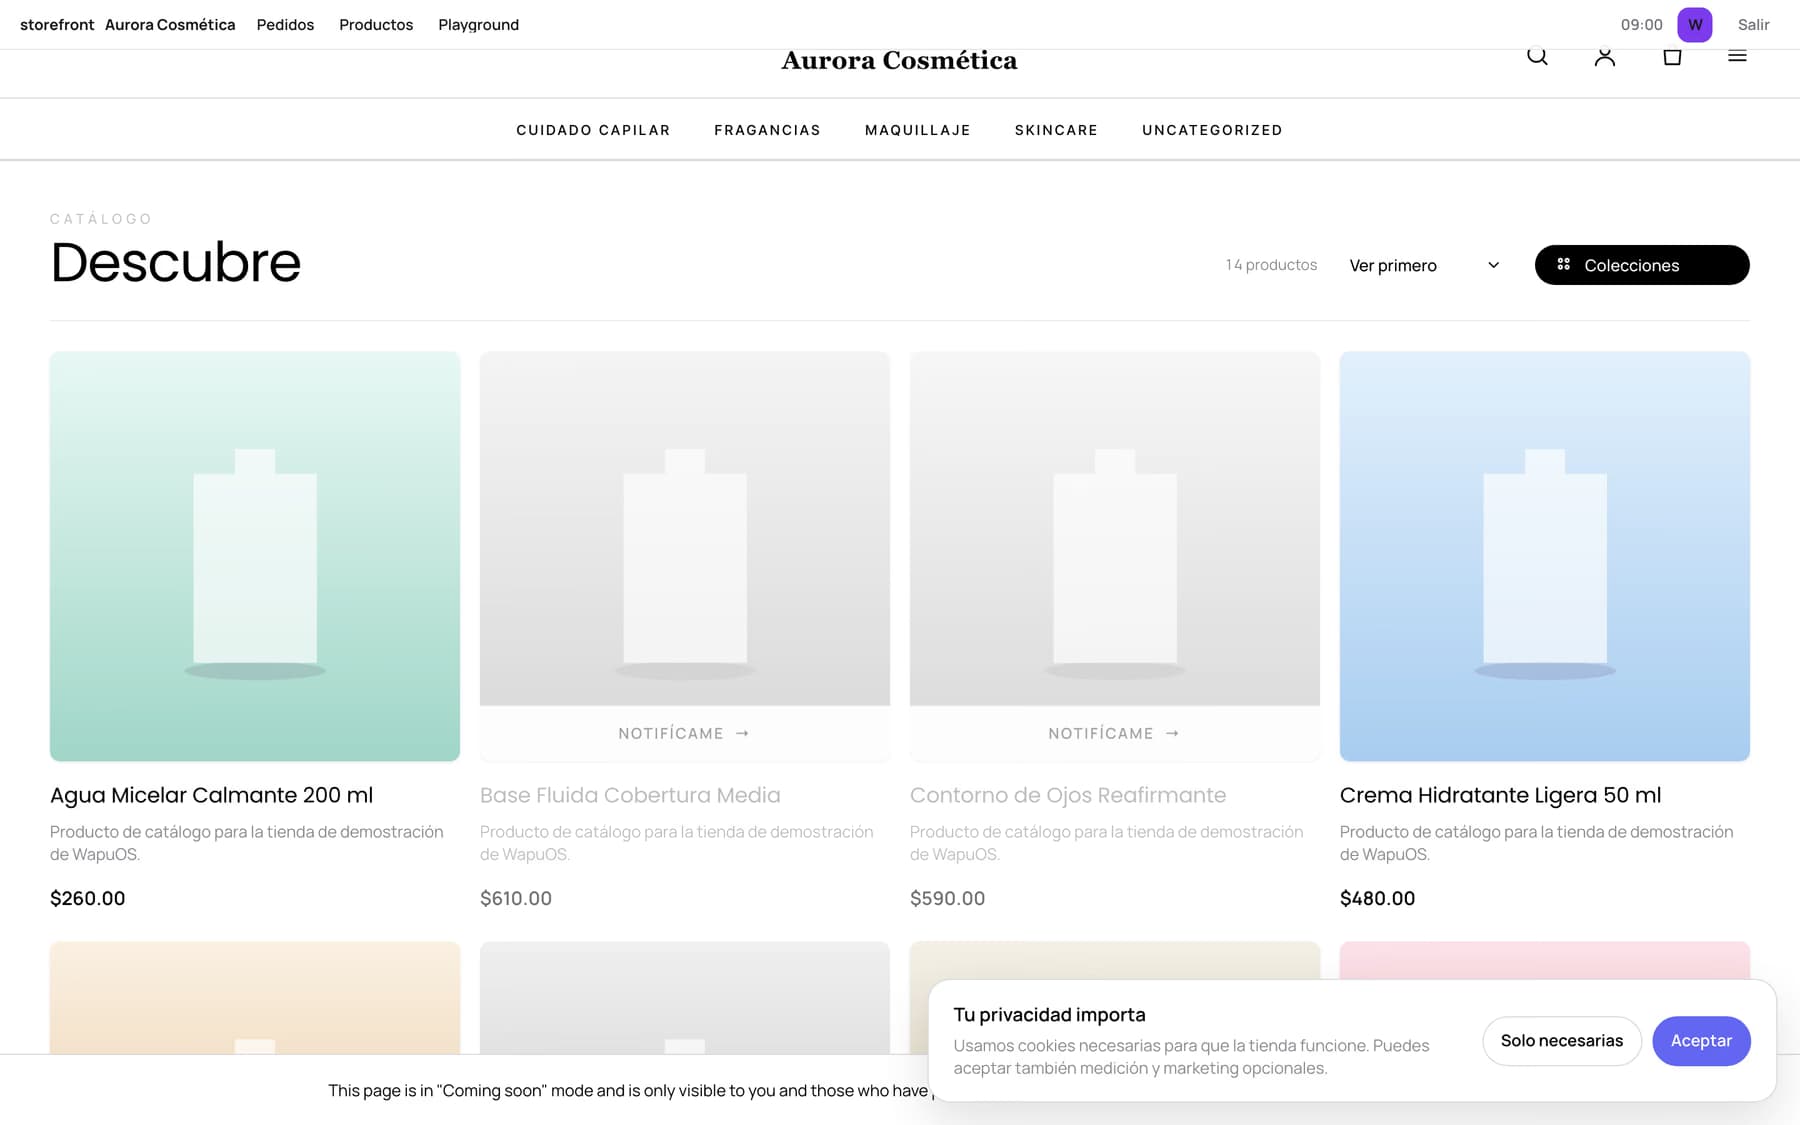Screen dimensions: 1800x1125
Task: Open the search icon in store header
Action: click(1537, 57)
